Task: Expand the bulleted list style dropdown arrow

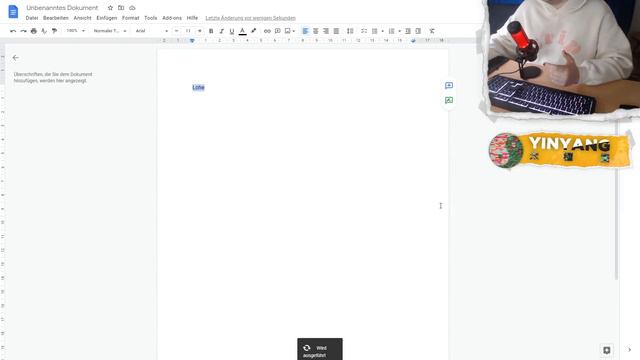Action: click(382, 31)
